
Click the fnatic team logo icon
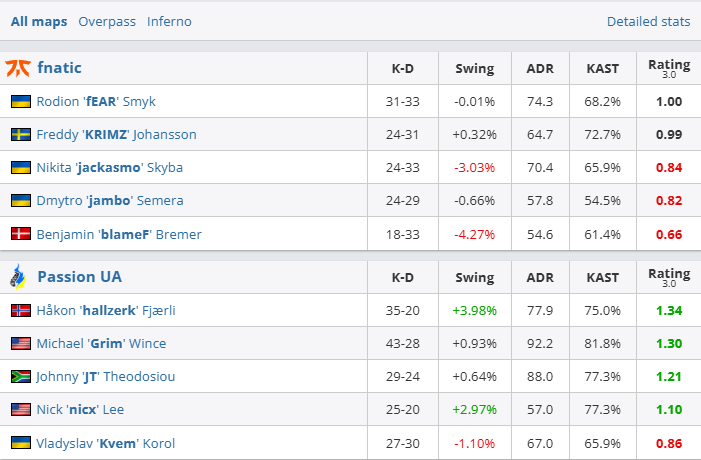tap(18, 68)
